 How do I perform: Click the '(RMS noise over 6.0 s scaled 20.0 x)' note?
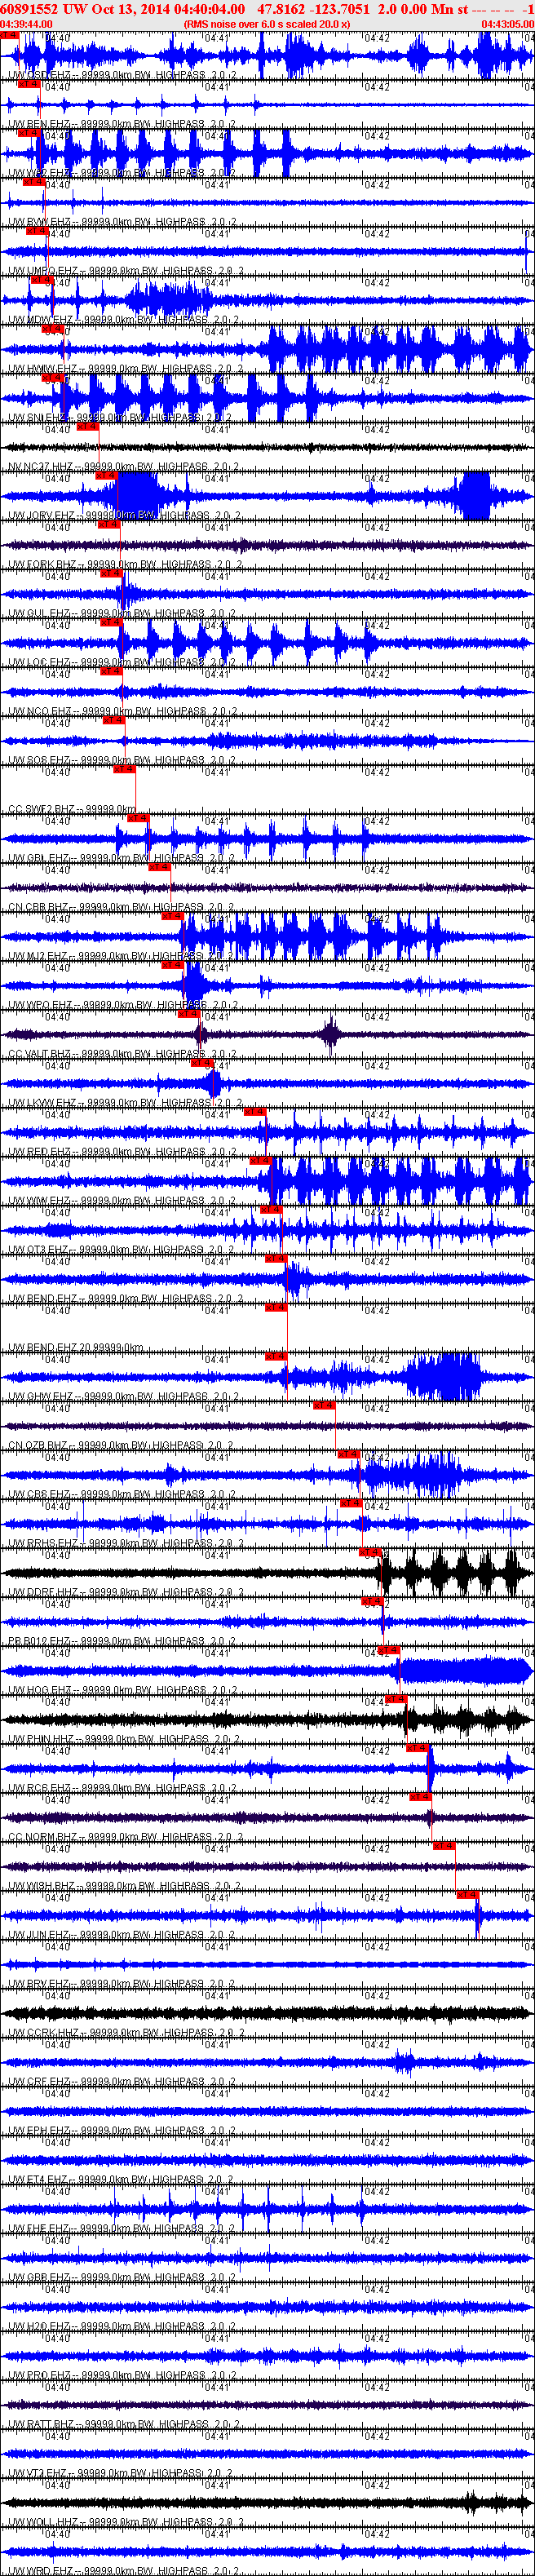267,24
